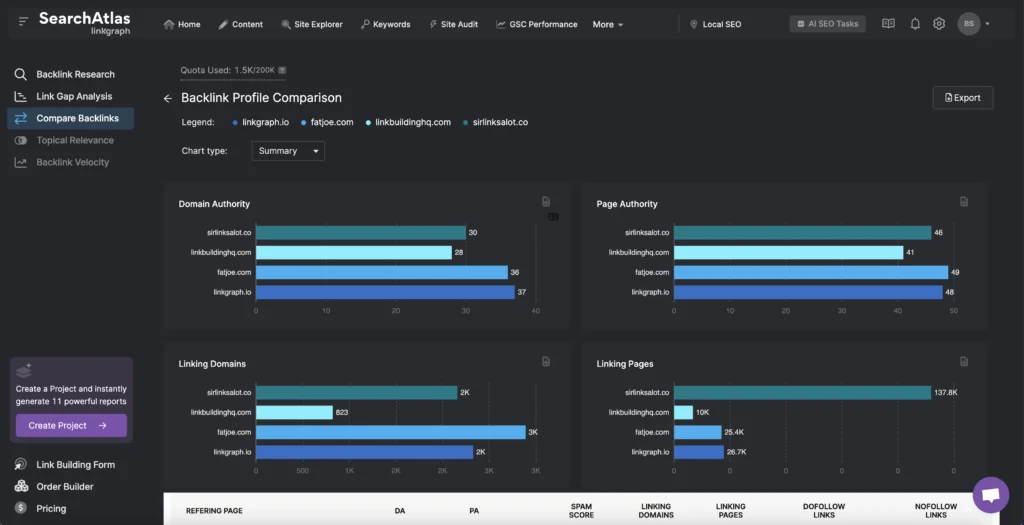
Task: Click the Order Builder cubes icon
Action: click(x=21, y=486)
